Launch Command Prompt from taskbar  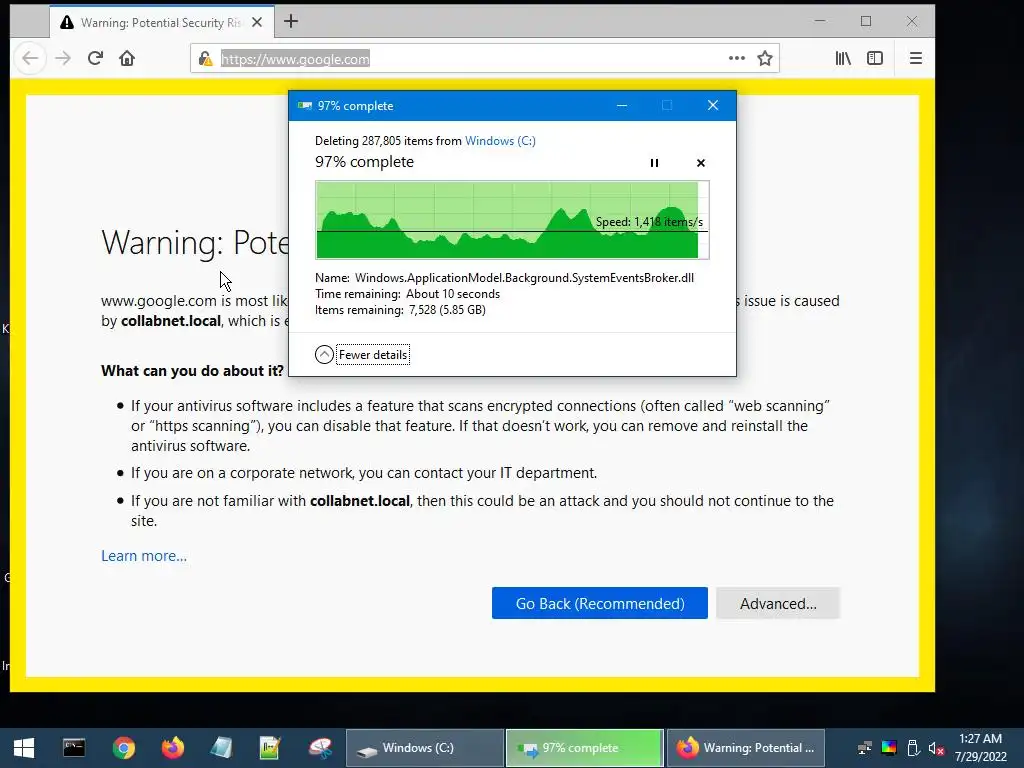74,748
